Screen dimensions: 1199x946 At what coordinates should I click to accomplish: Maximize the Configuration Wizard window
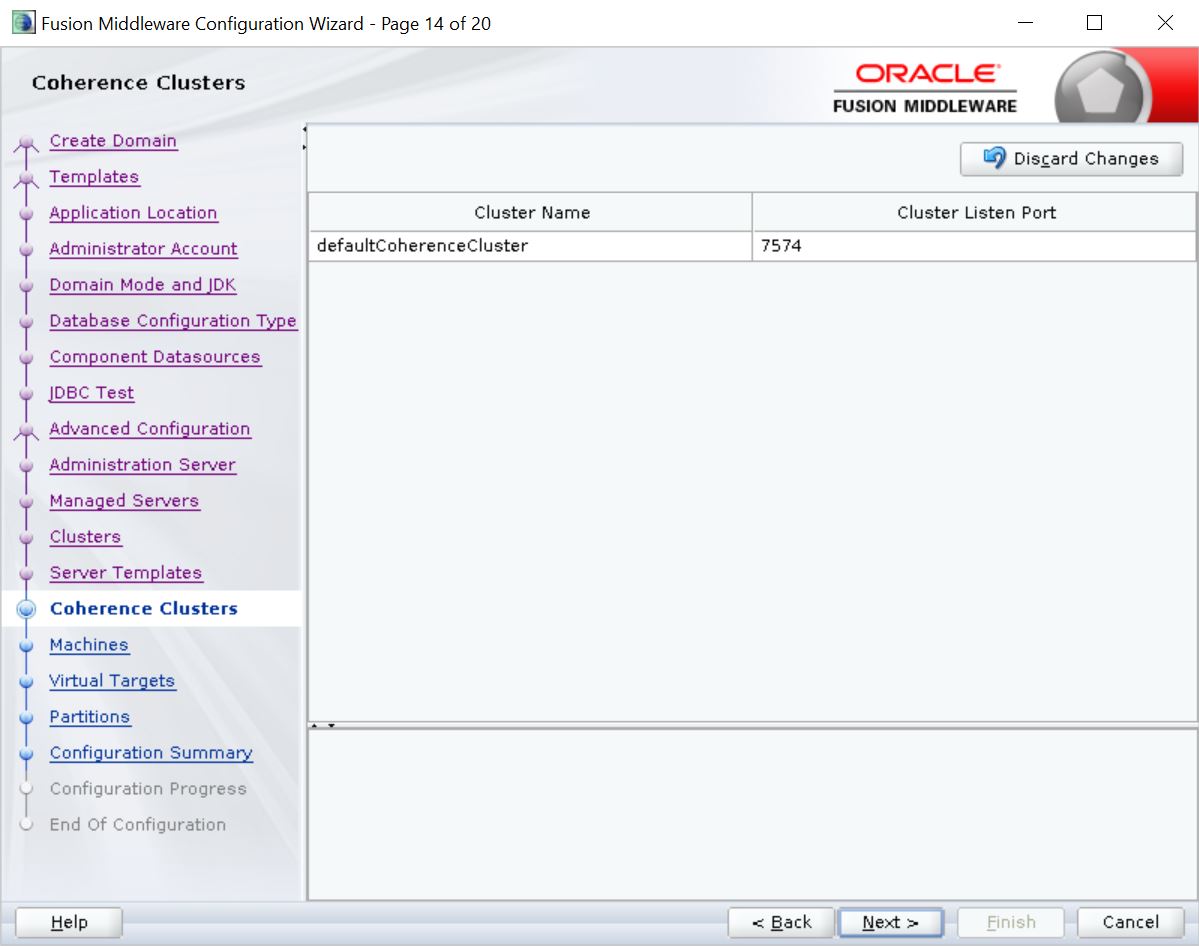(x=1094, y=23)
